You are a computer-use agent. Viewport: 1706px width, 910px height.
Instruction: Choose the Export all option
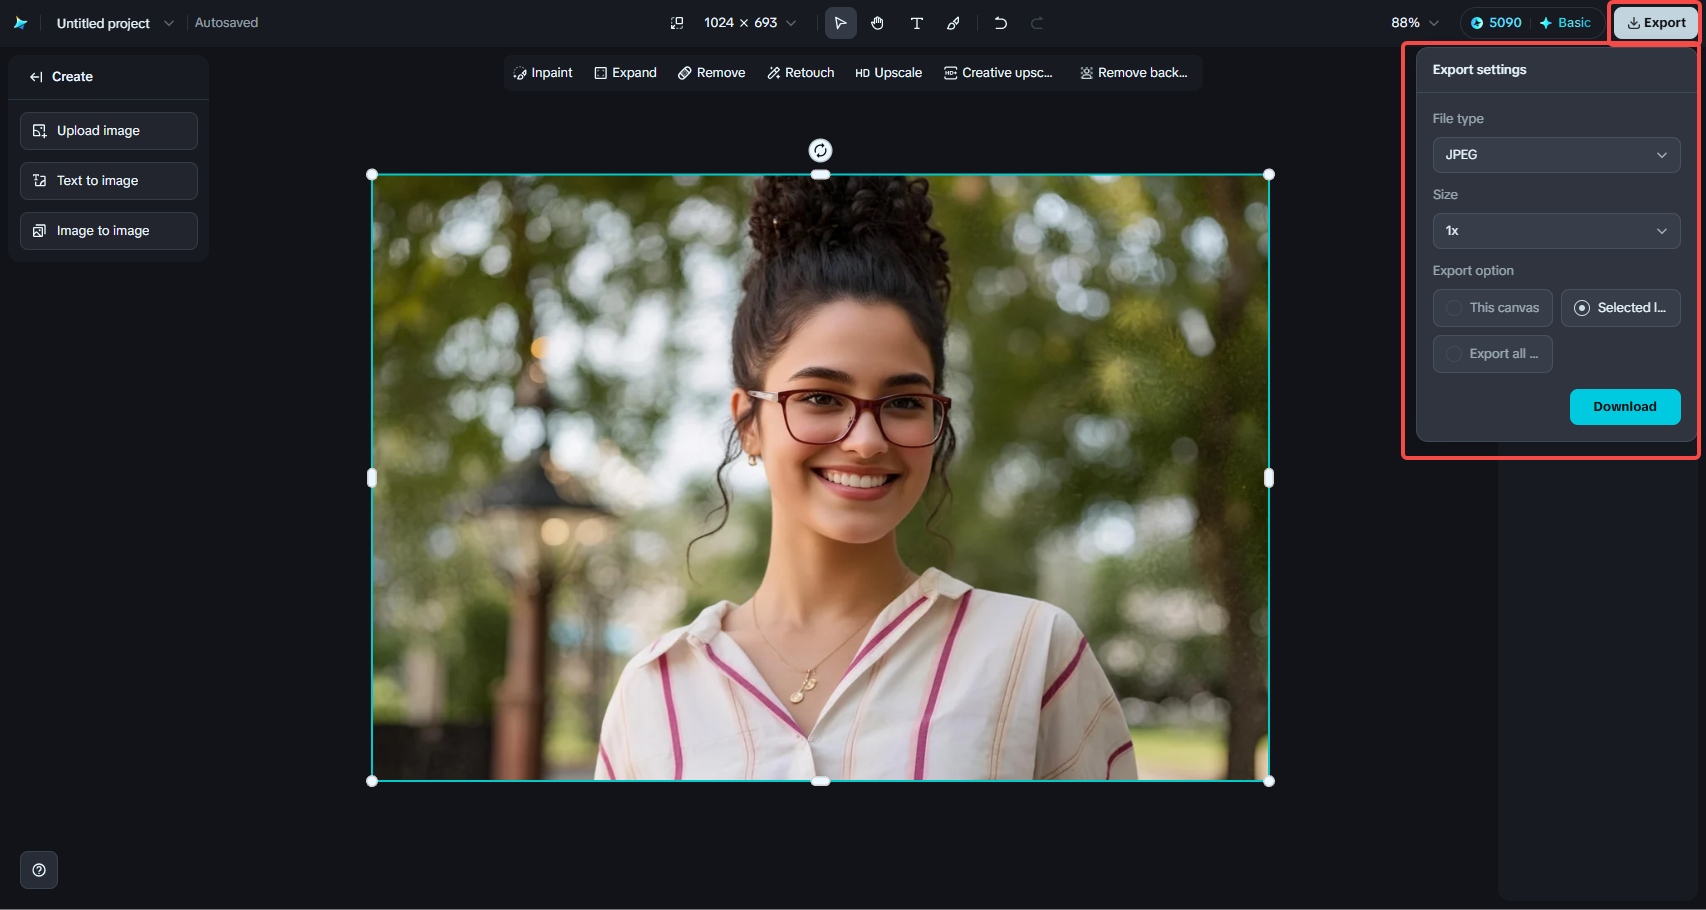(1492, 353)
